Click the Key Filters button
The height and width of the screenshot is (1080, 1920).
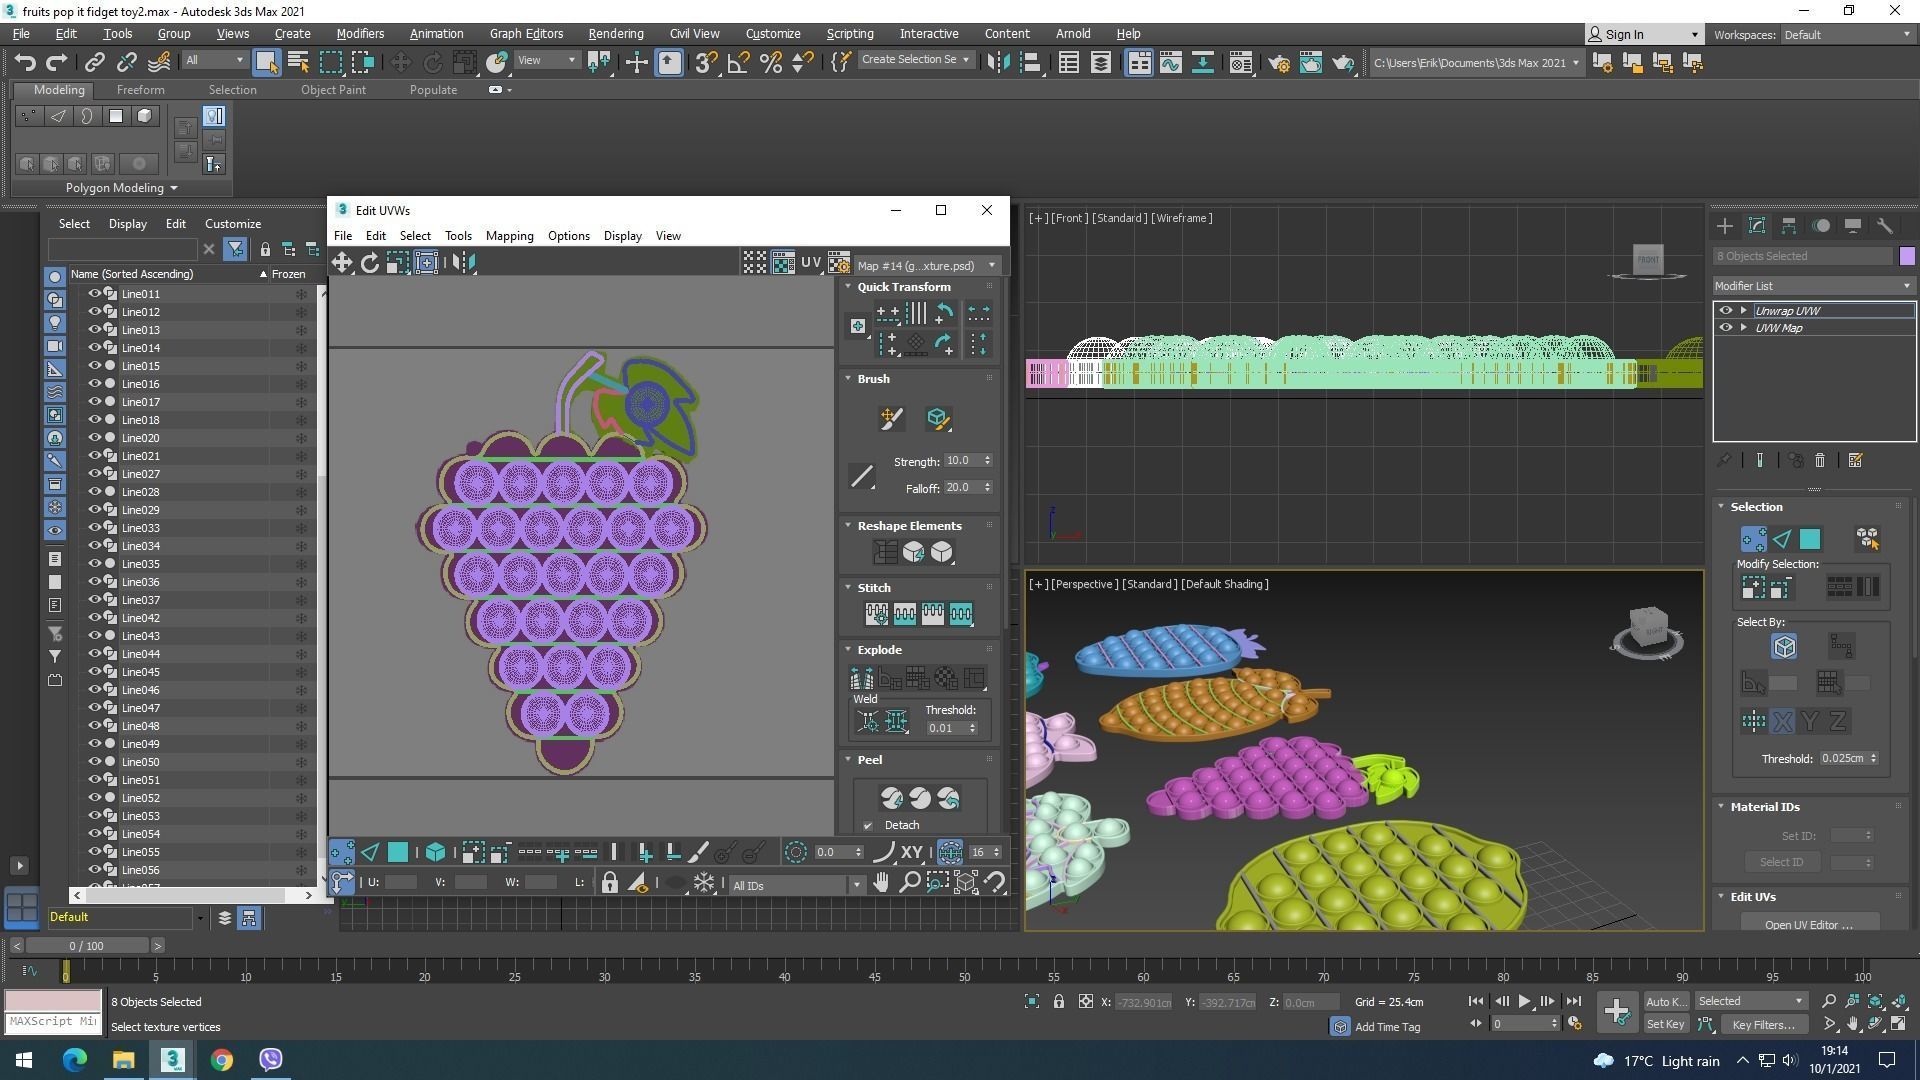(1763, 1025)
